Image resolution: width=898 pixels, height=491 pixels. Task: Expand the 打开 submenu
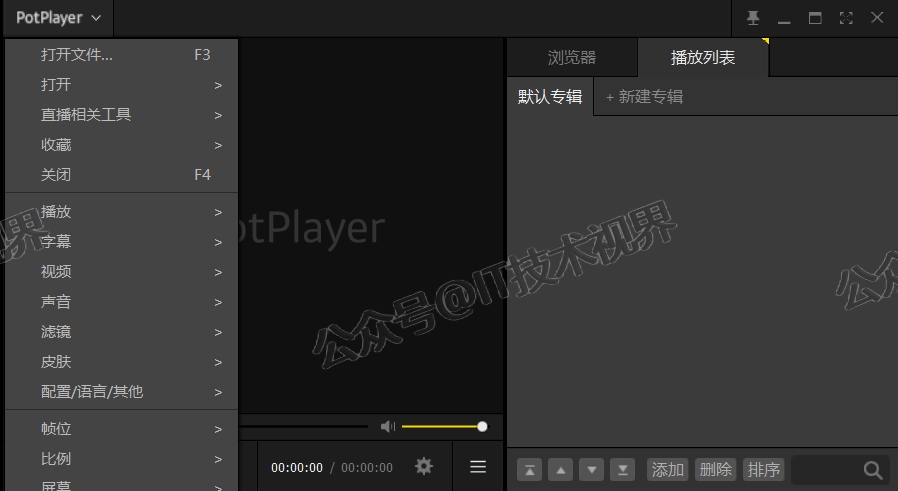tap(121, 85)
